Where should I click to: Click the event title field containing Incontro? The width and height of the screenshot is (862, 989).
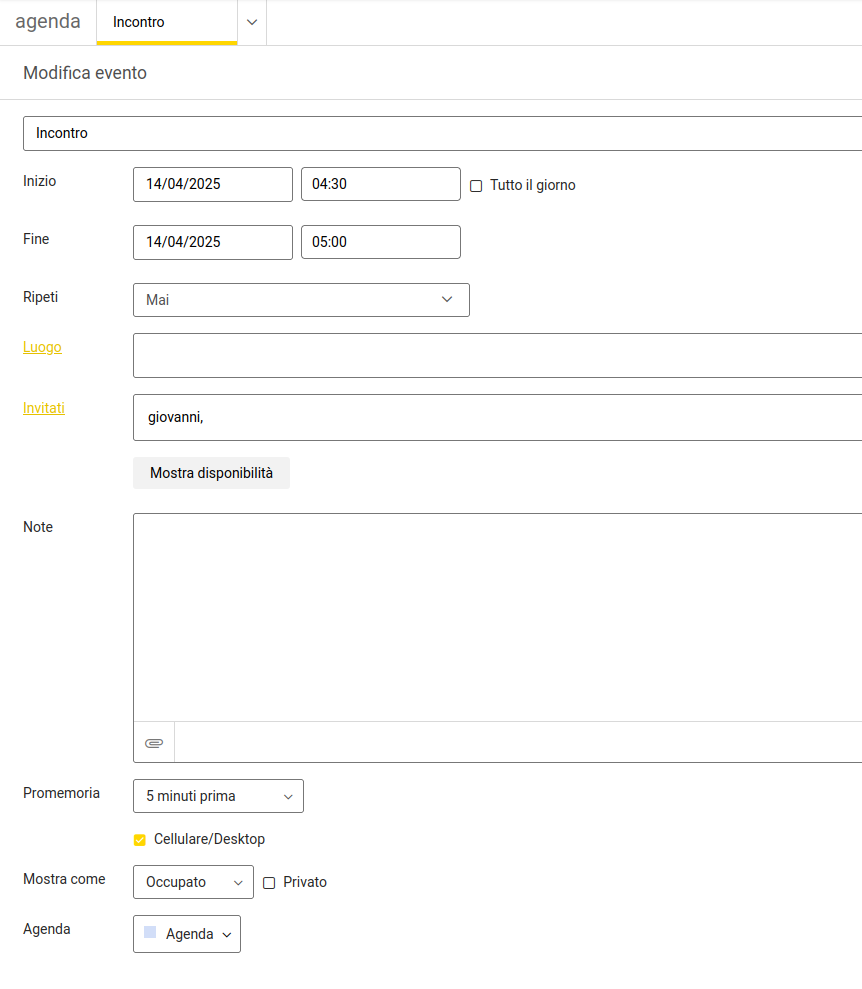click(x=443, y=133)
